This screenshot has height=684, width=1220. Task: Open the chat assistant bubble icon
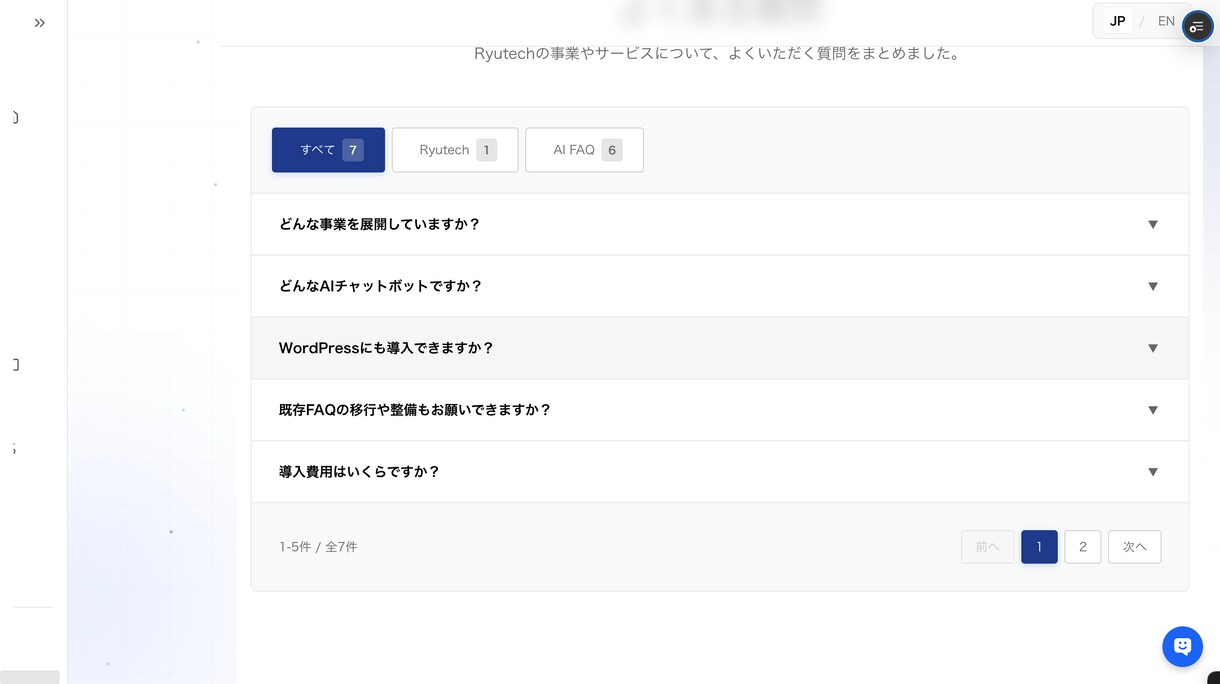(x=1182, y=646)
